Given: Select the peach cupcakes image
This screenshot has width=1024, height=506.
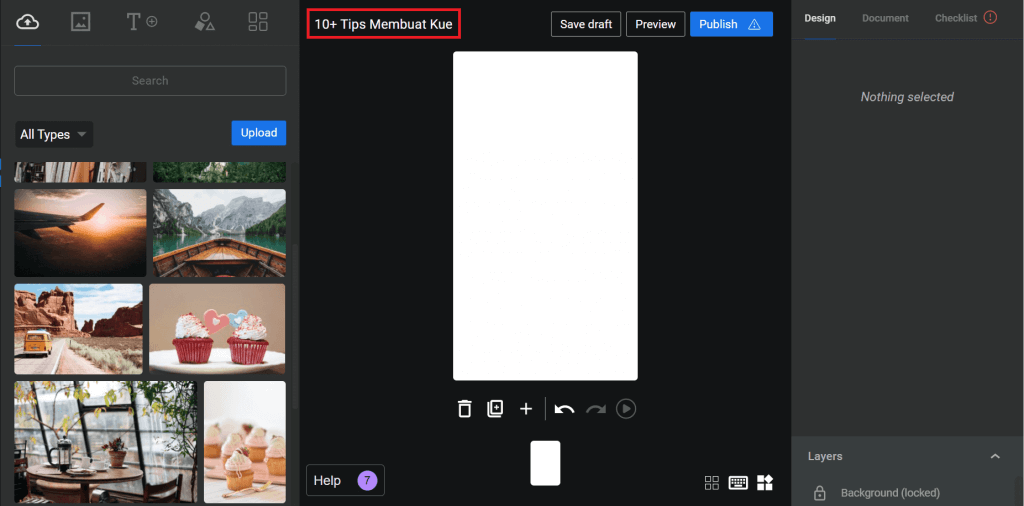Looking at the screenshot, I should [x=245, y=442].
